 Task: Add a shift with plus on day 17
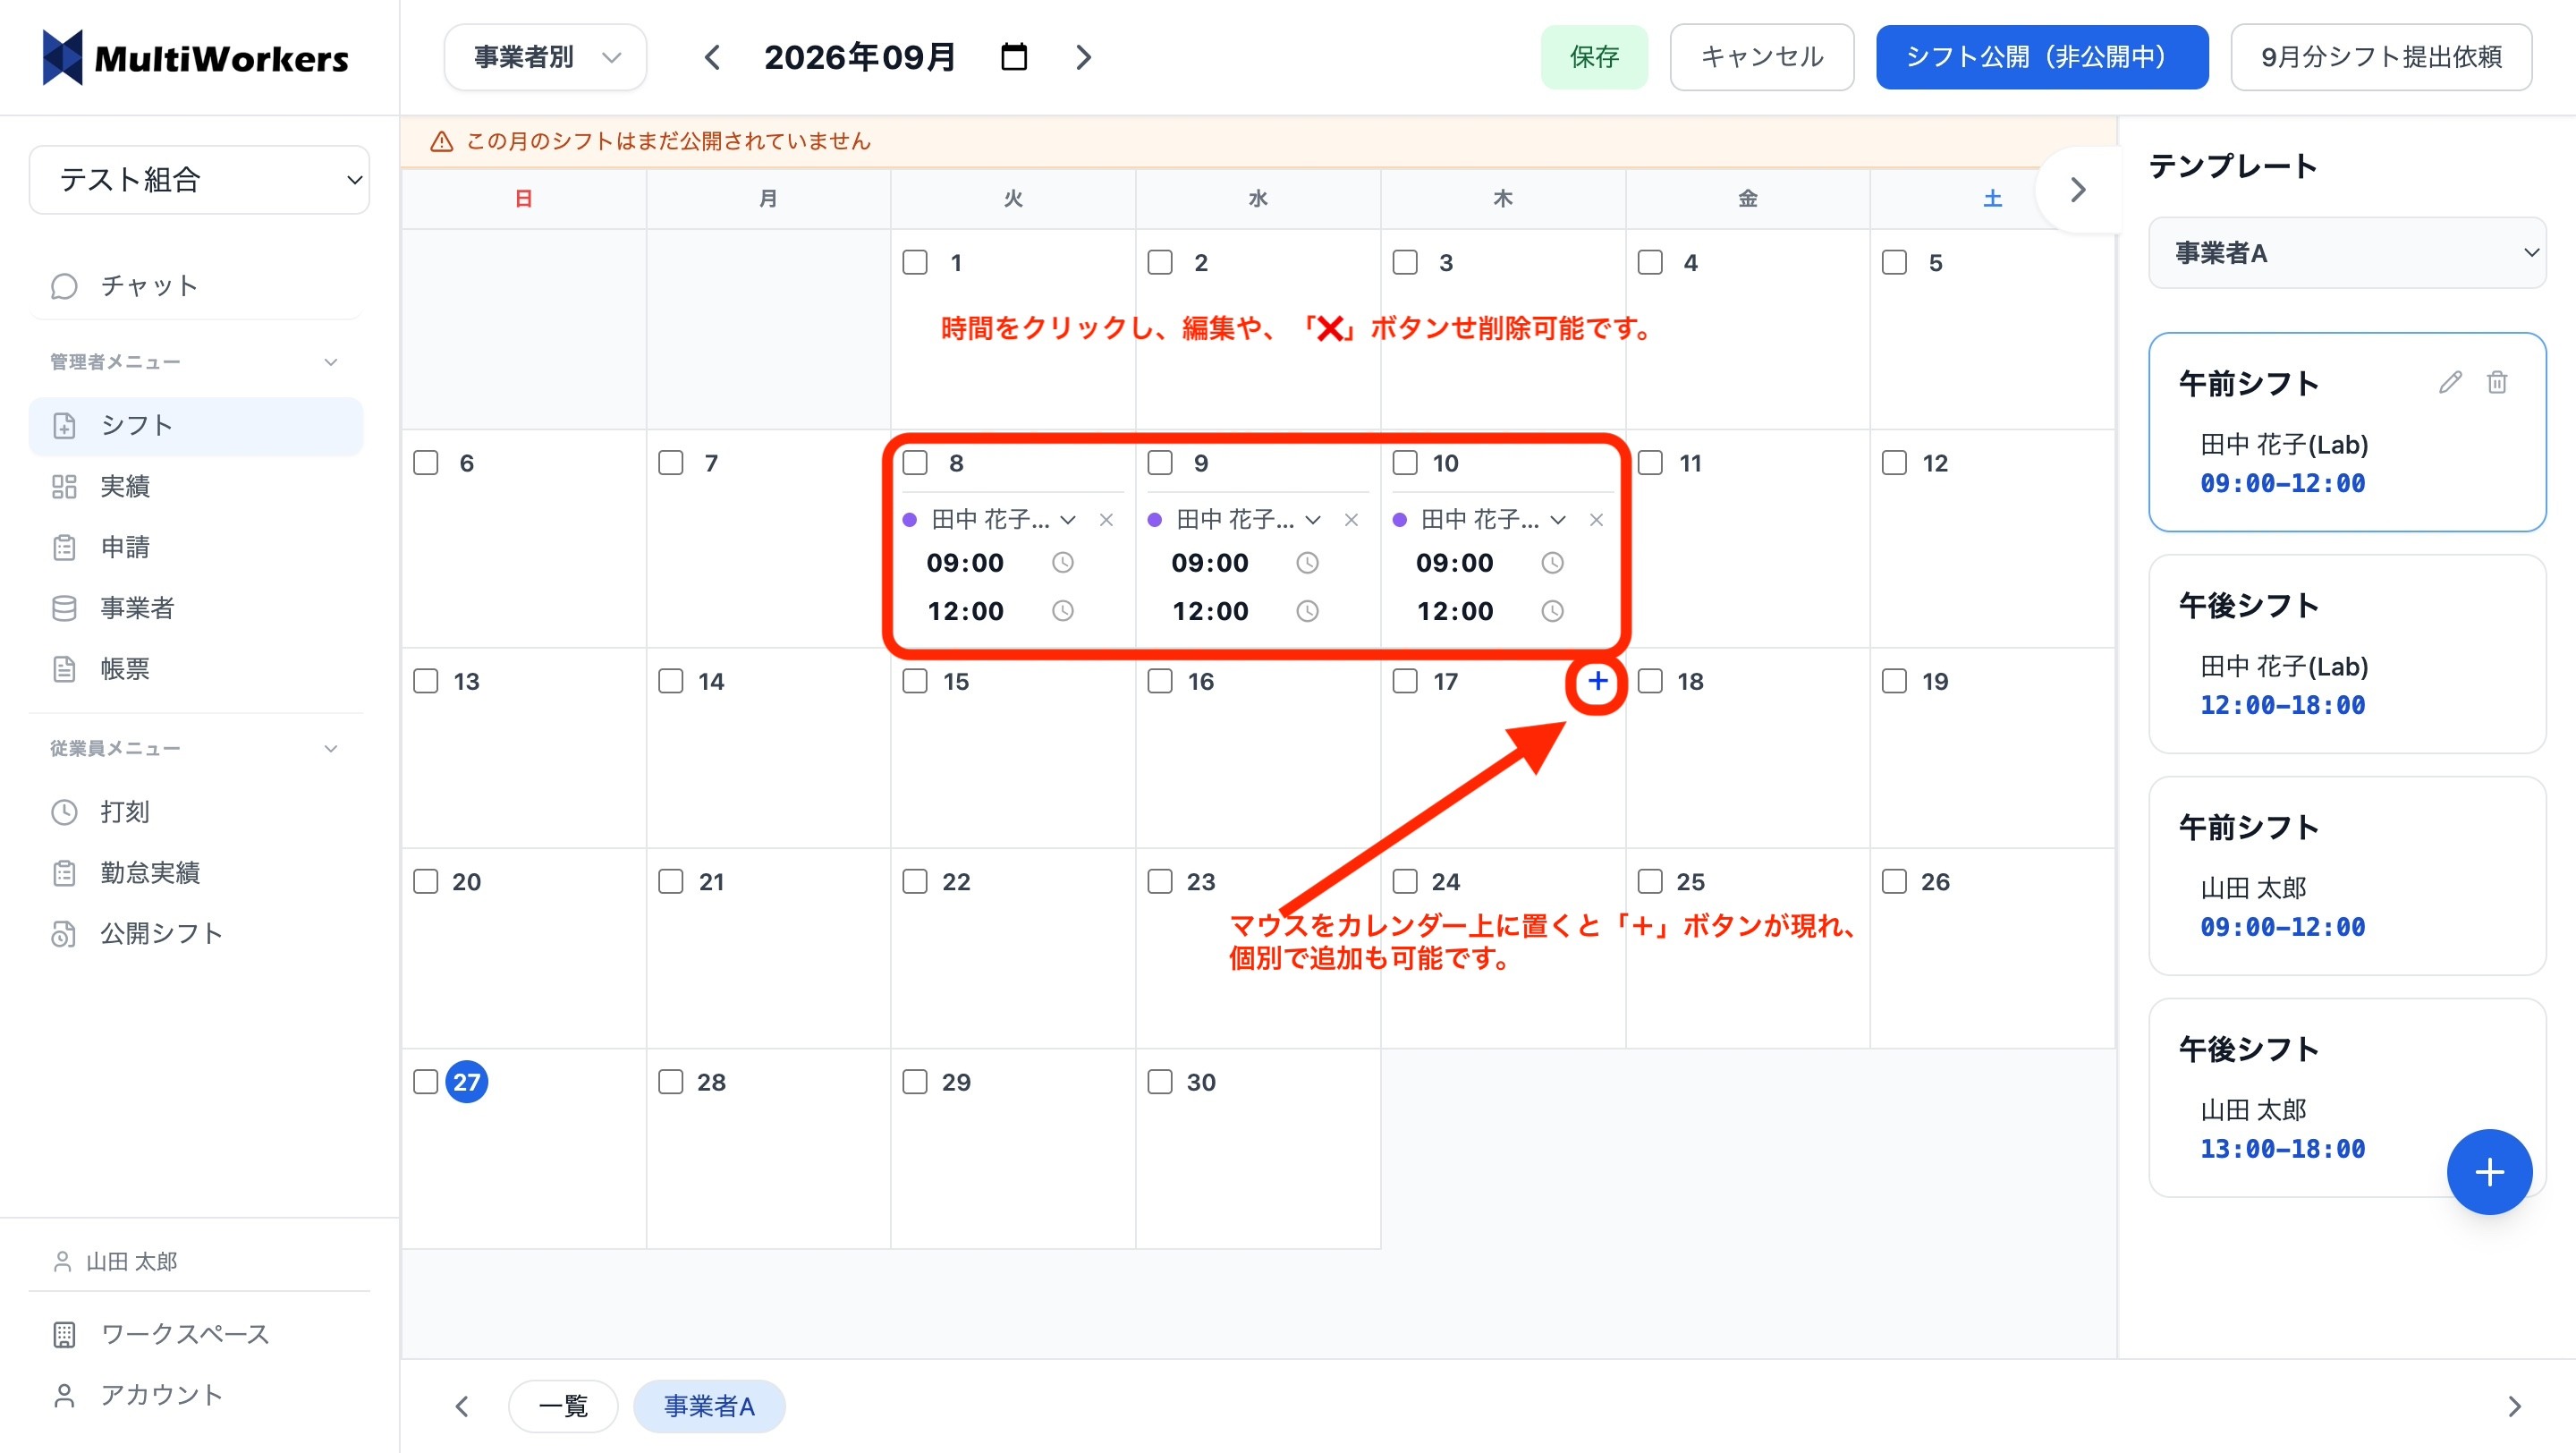pyautogui.click(x=1597, y=681)
